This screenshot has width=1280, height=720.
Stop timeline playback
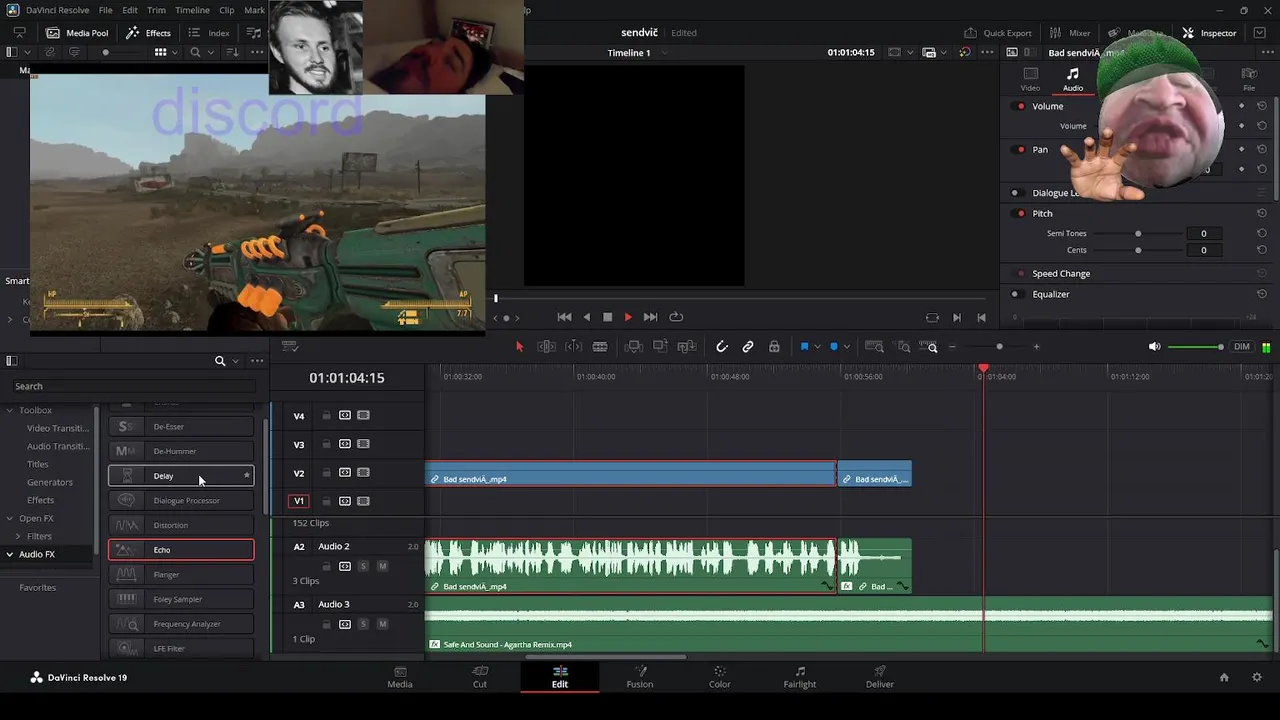click(607, 317)
